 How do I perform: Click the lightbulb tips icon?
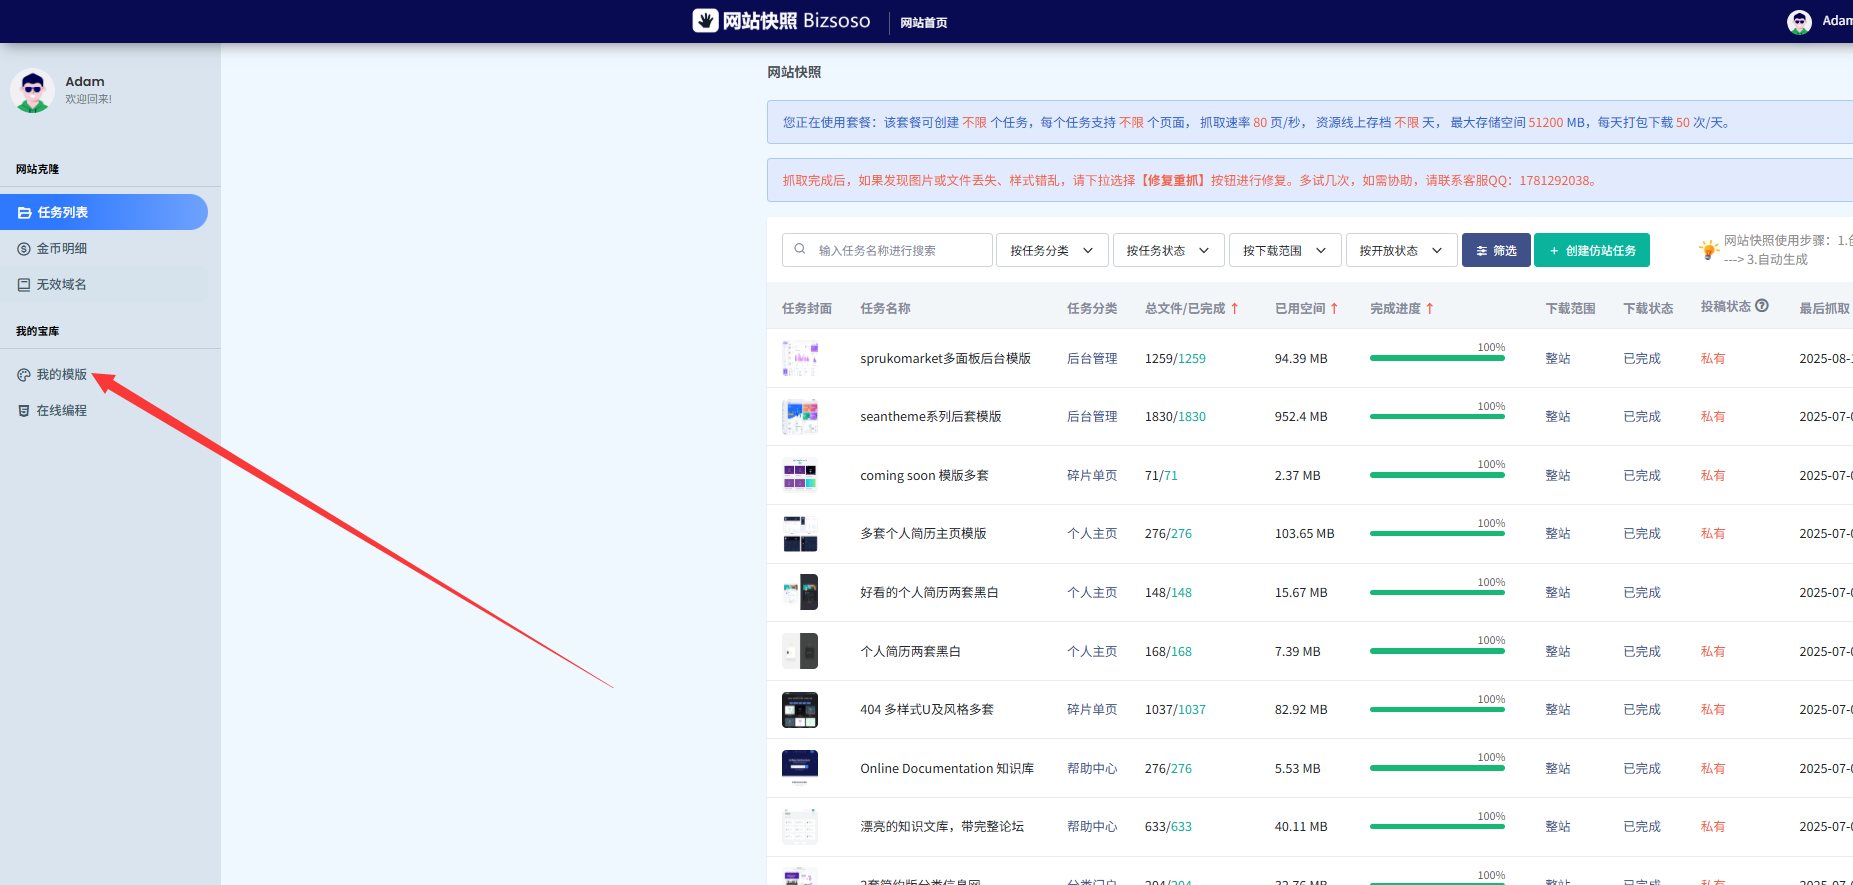(1708, 250)
